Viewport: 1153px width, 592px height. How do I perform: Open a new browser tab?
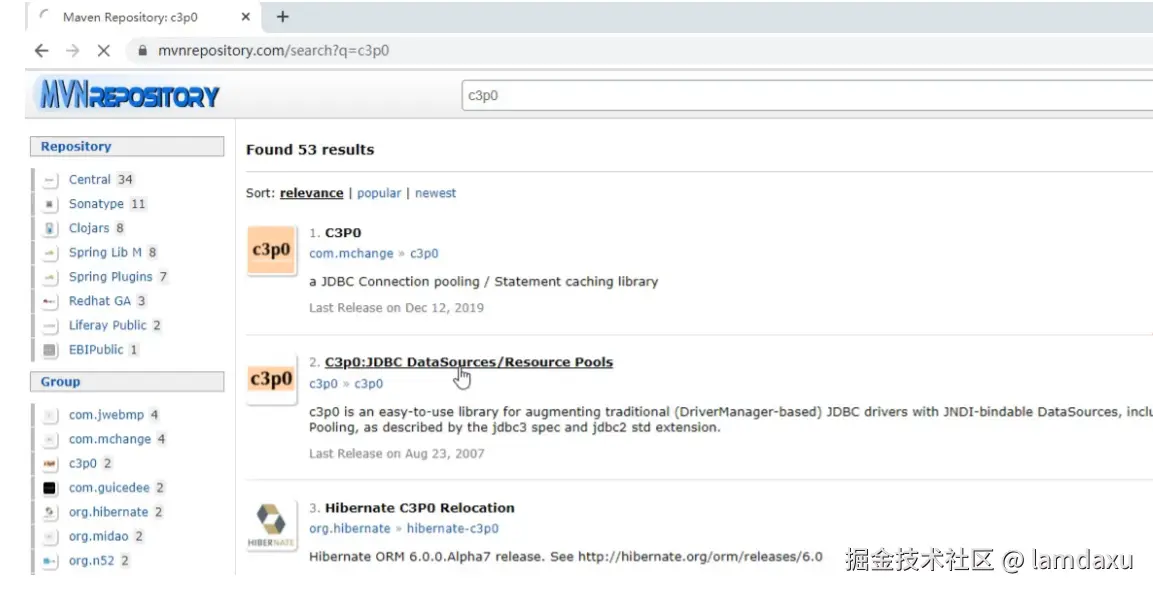283,16
